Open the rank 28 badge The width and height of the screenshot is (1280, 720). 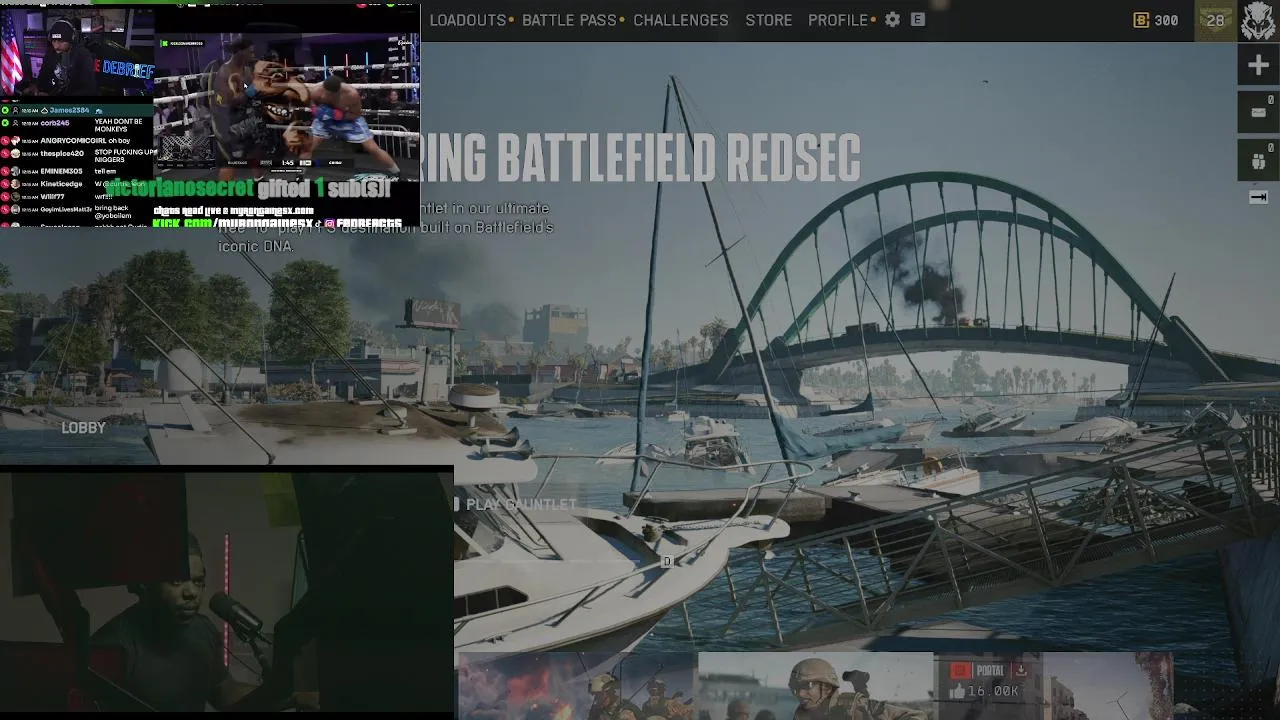tap(1215, 20)
